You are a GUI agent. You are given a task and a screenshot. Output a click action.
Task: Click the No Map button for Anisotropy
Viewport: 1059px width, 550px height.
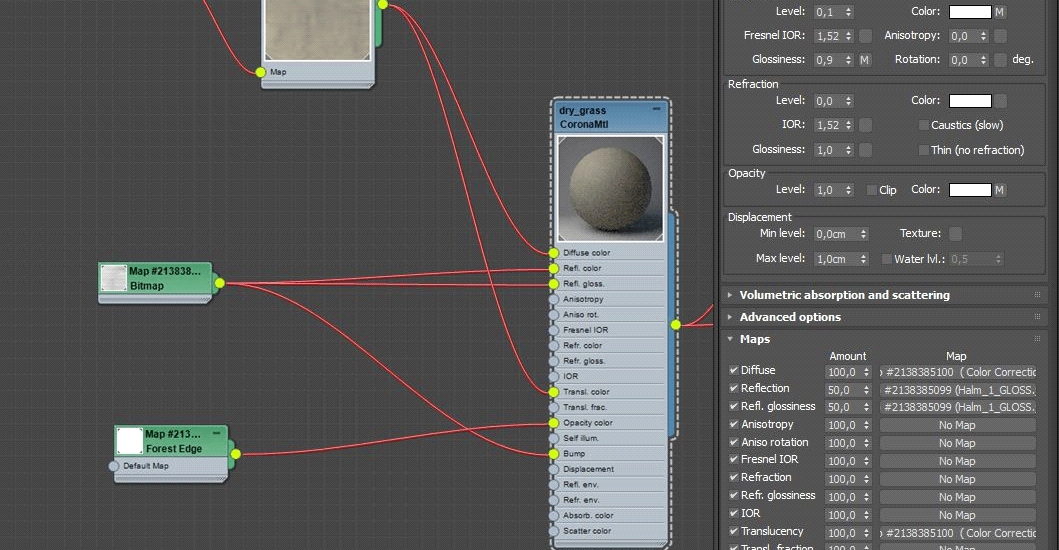tap(957, 425)
